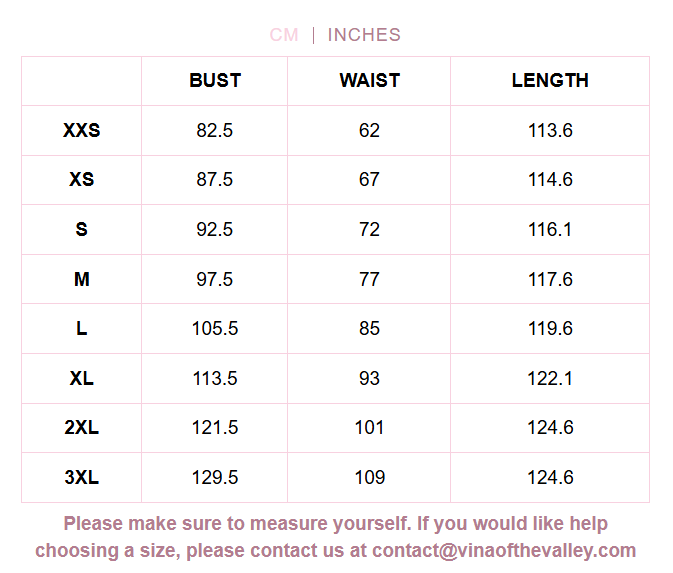Select the BUST column header
Screen dimensions: 673x573
[x=215, y=81]
